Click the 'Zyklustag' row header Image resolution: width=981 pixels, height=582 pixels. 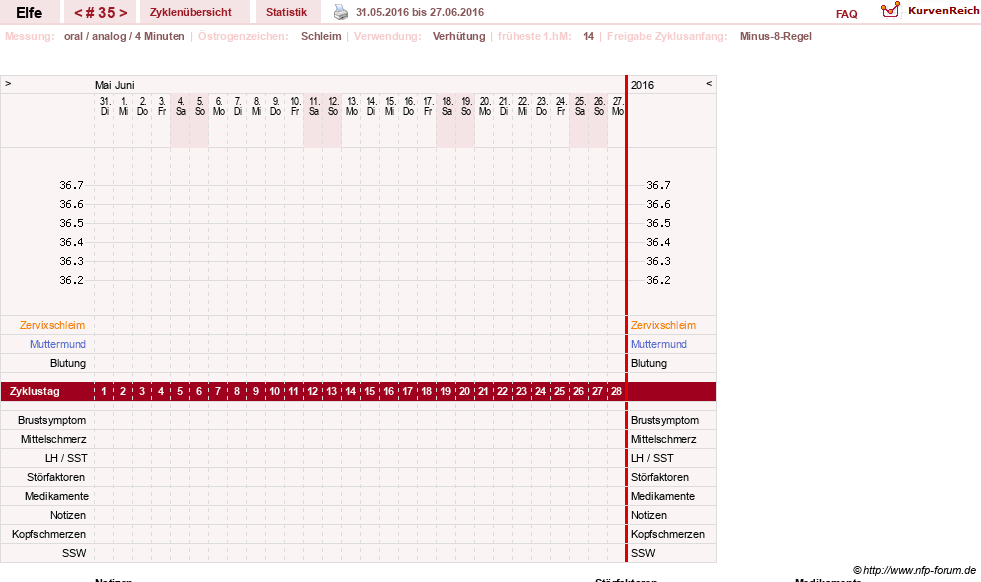(x=35, y=391)
